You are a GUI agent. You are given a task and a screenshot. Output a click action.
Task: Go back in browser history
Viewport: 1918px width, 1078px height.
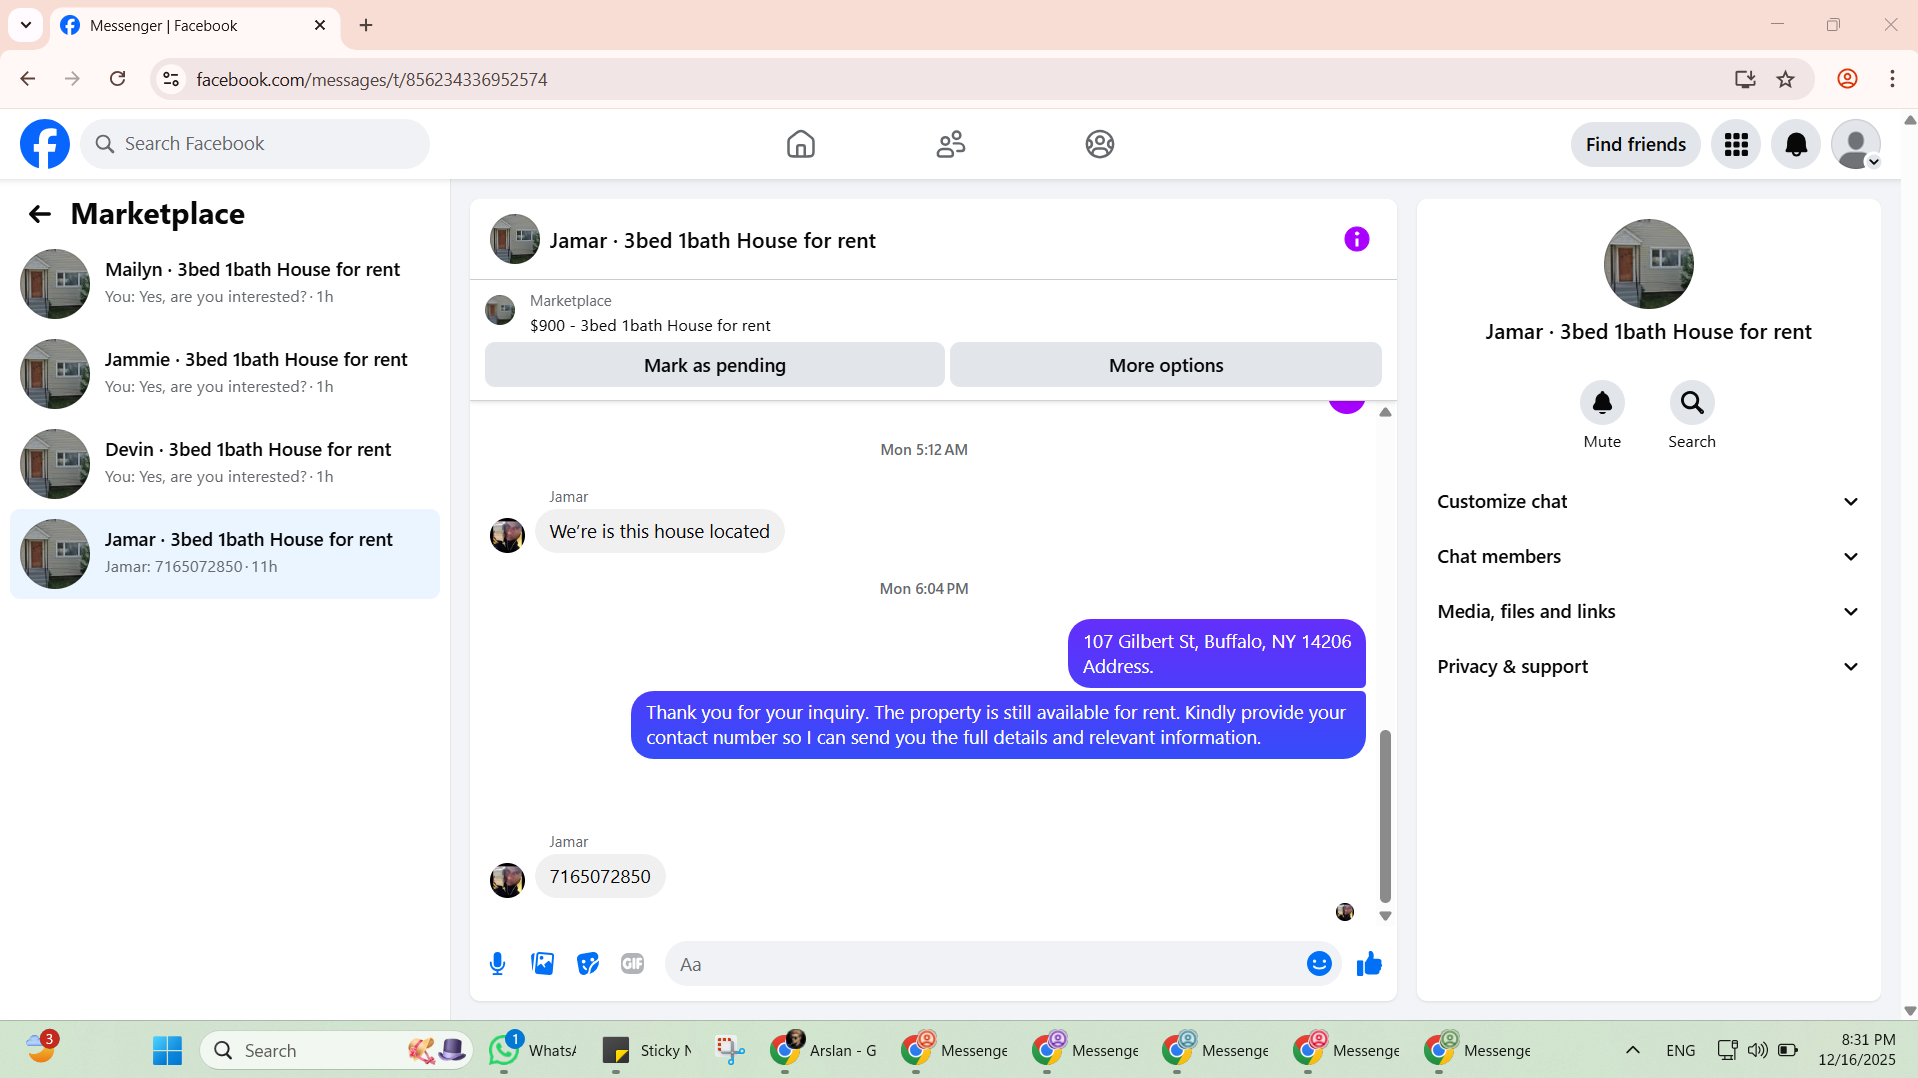click(x=27, y=79)
